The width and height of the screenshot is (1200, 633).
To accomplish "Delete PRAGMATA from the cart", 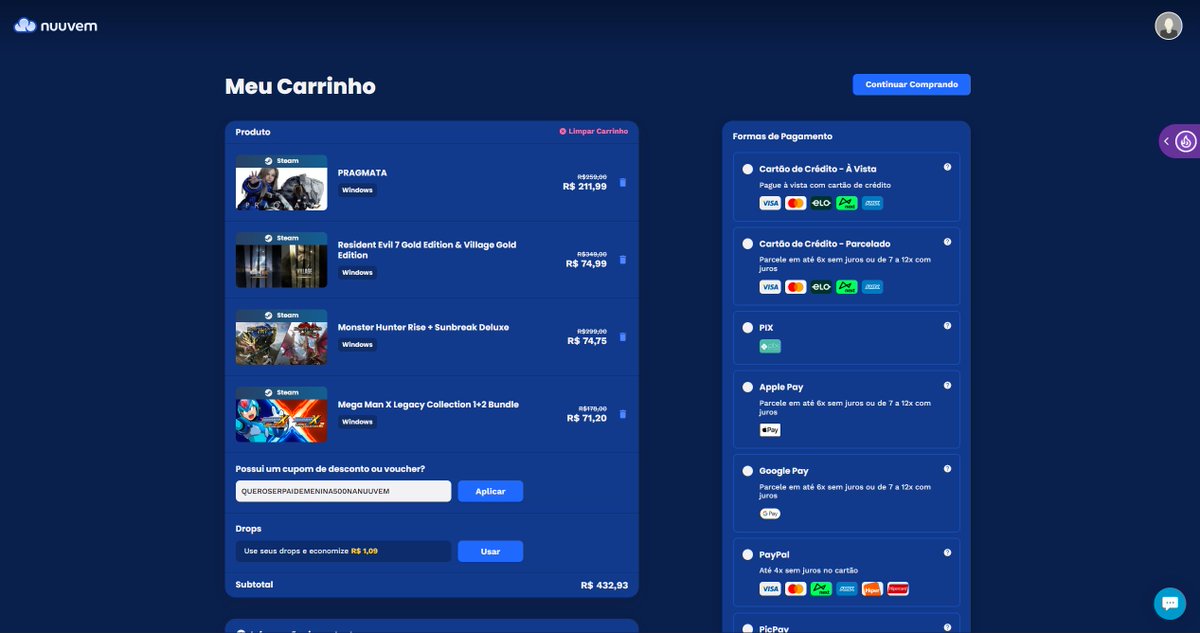I will pos(623,182).
